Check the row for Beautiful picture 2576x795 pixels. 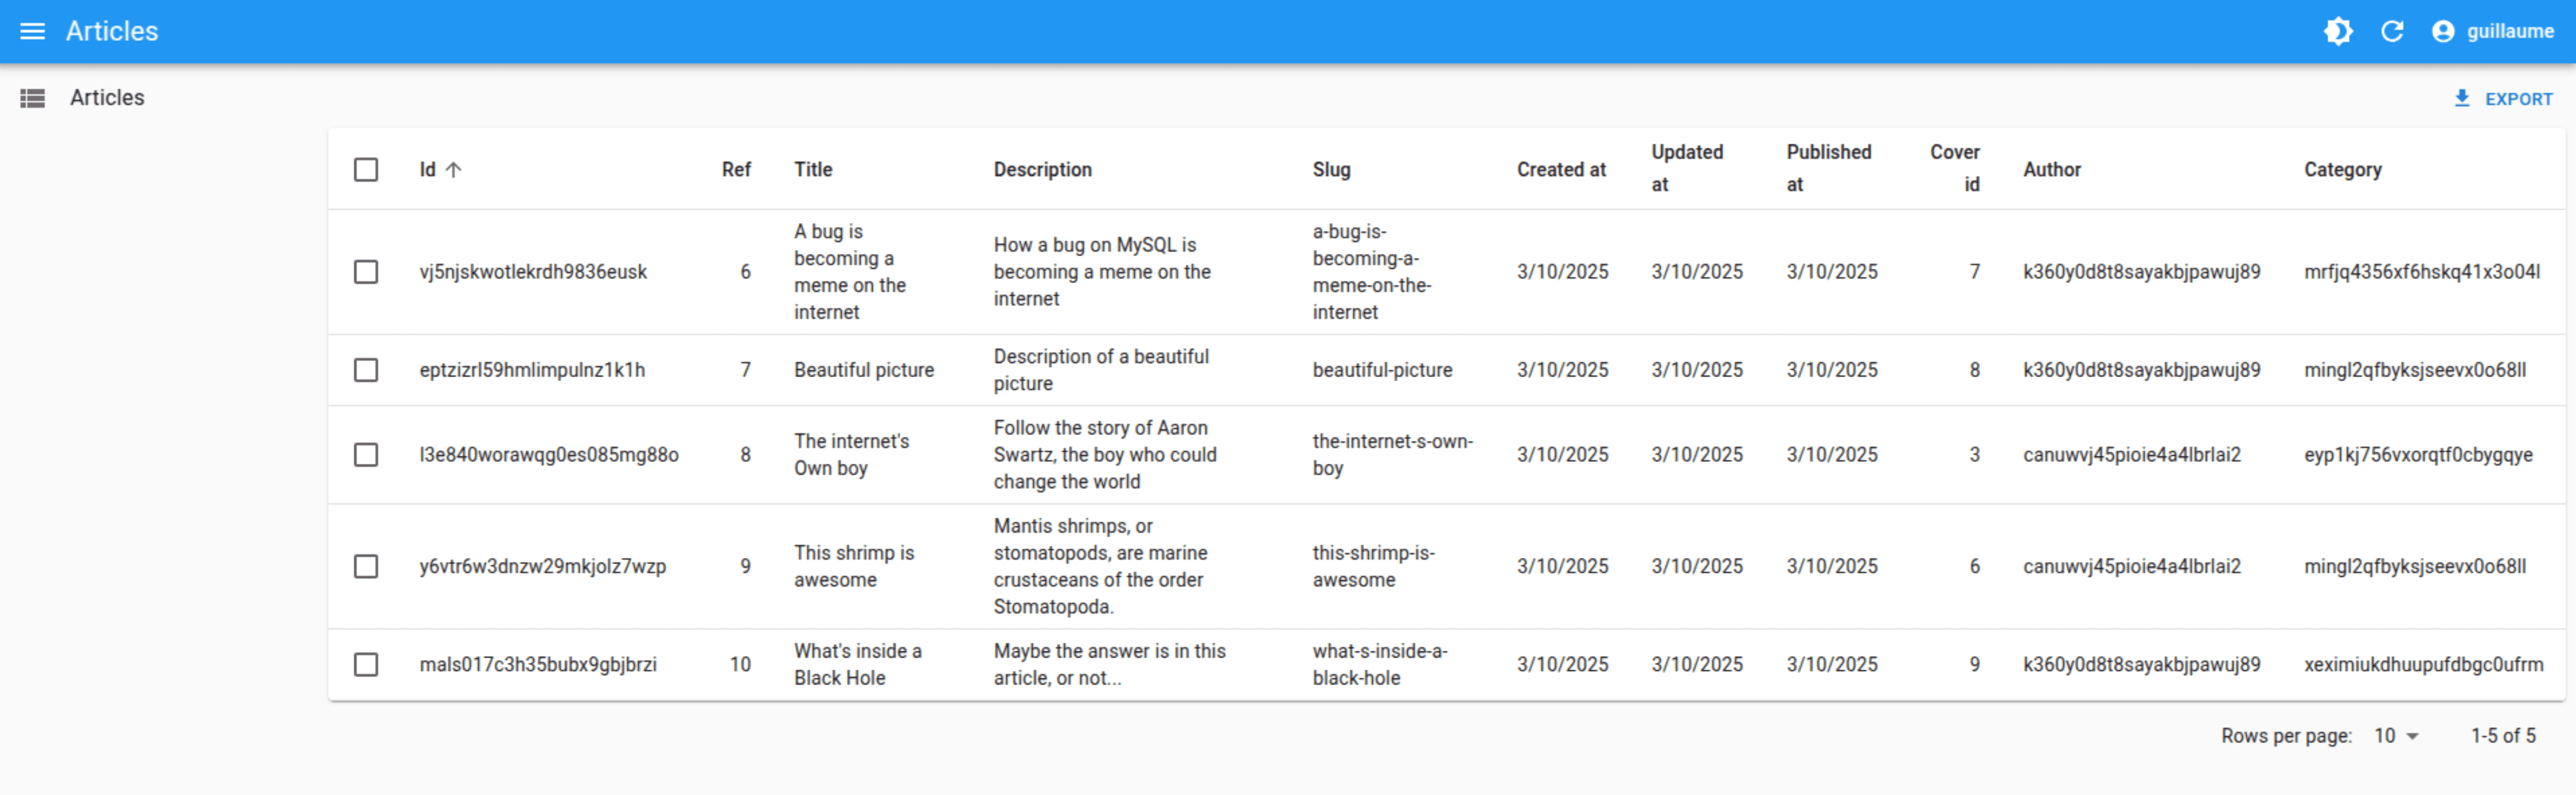click(366, 370)
